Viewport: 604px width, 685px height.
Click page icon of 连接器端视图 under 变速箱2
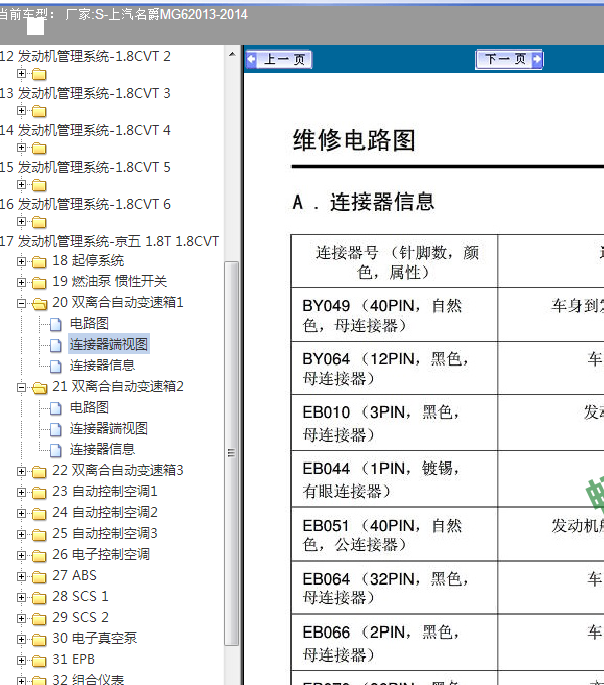point(55,429)
